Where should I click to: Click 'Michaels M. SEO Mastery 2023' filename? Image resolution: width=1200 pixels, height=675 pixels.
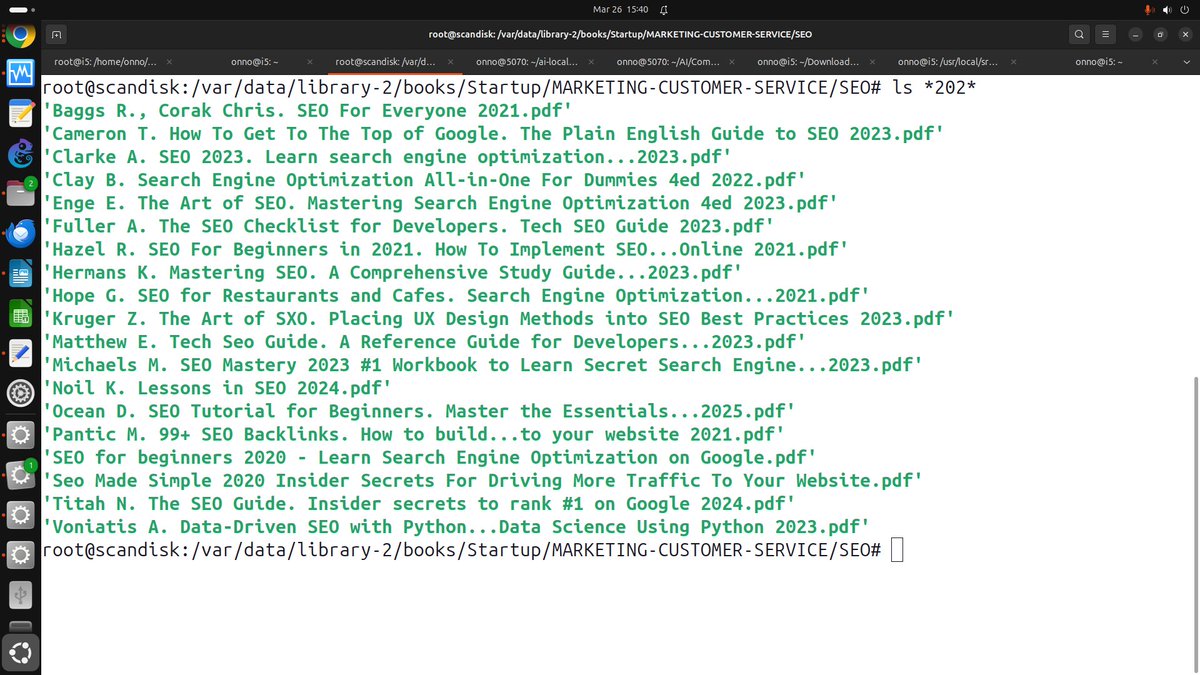coord(482,365)
